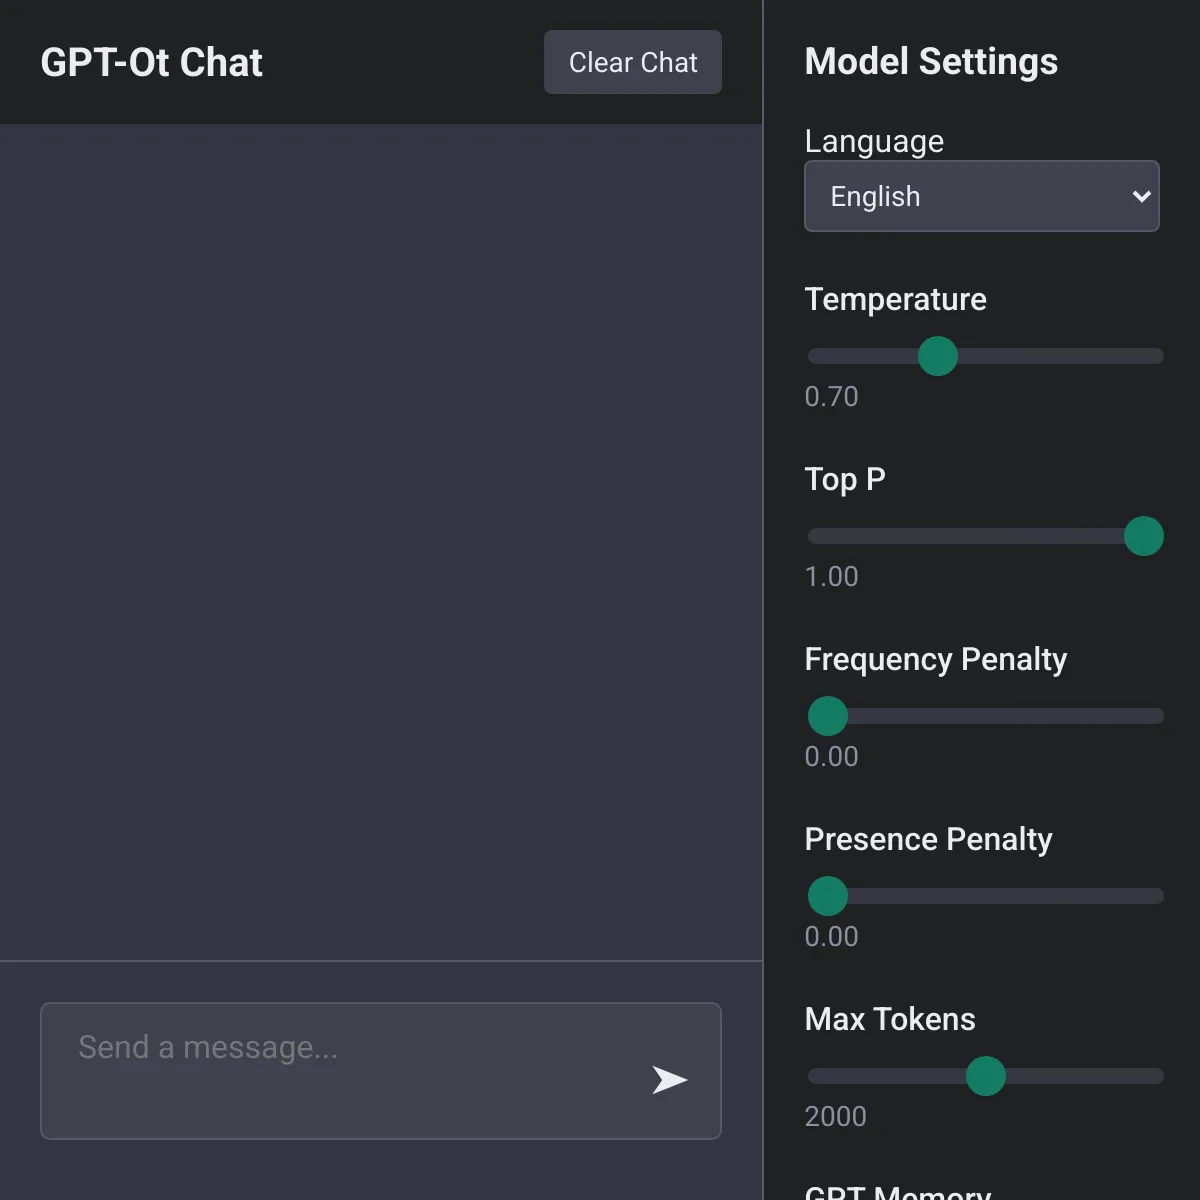
Task: Click the GPT-Ot Chat title
Action: pos(151,62)
